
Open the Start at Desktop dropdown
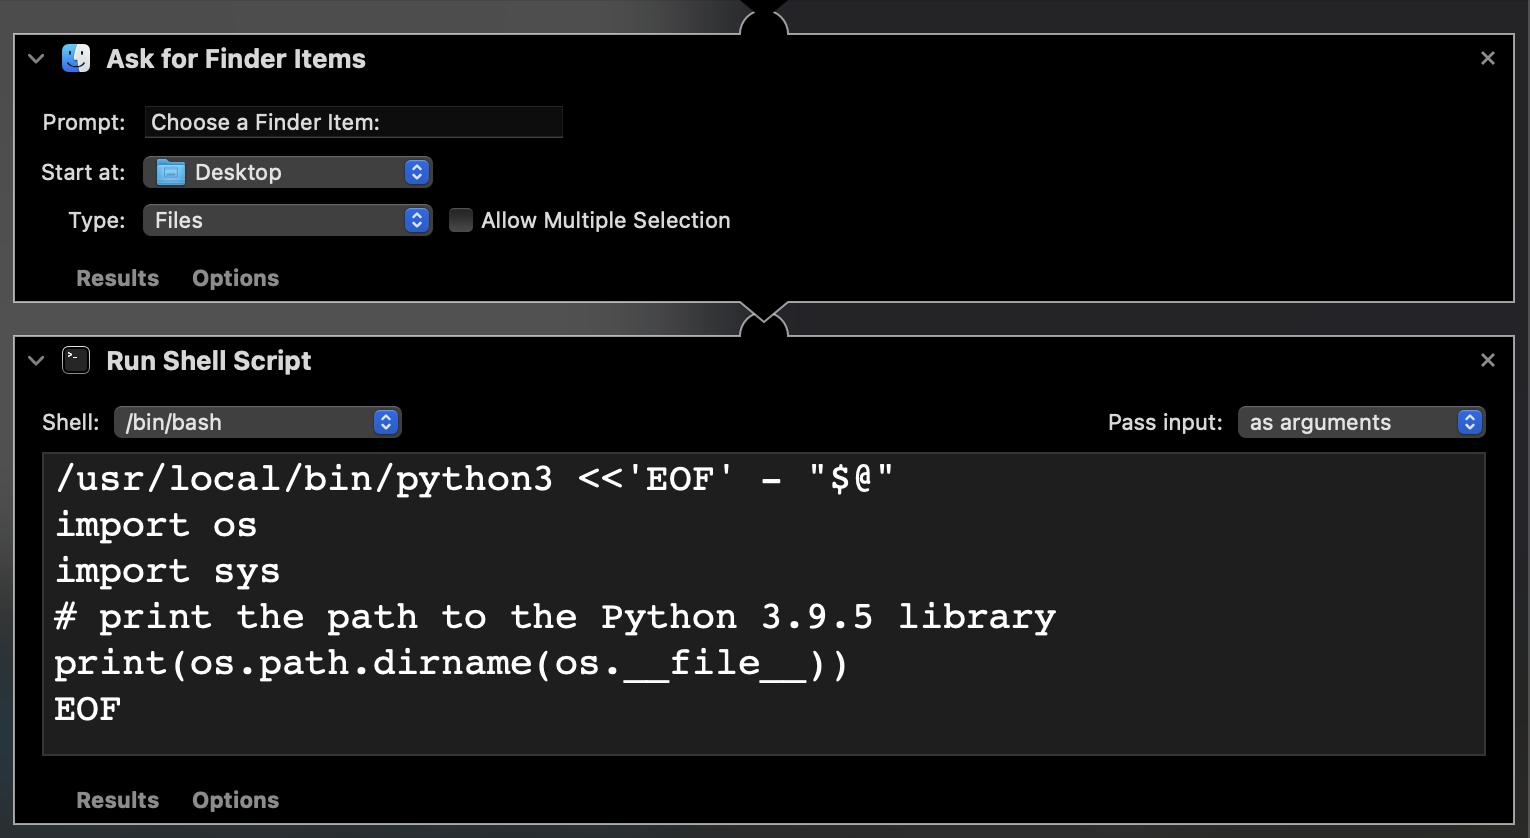coord(288,172)
